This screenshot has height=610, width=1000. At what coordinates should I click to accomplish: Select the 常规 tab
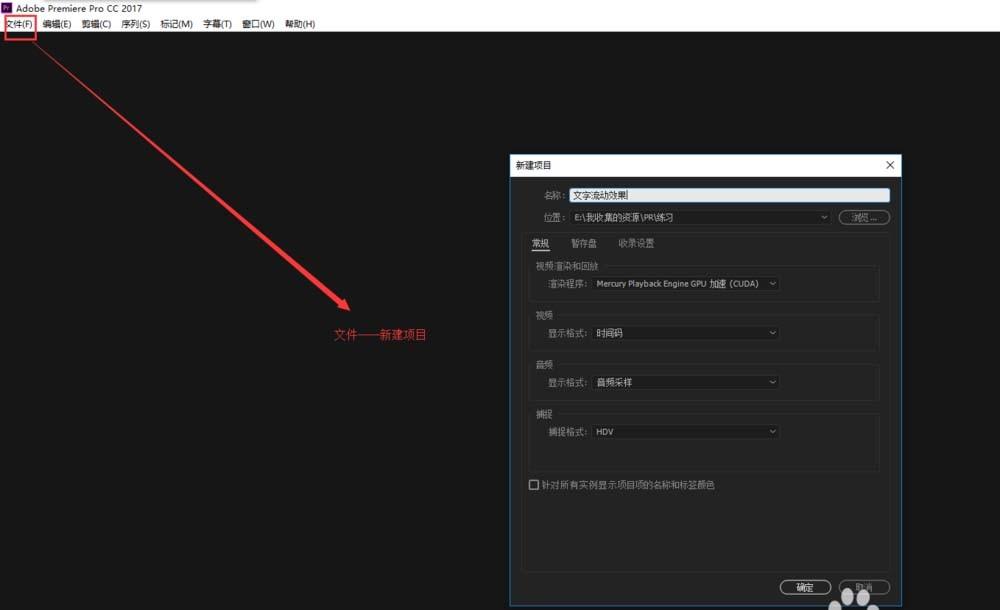coord(540,243)
